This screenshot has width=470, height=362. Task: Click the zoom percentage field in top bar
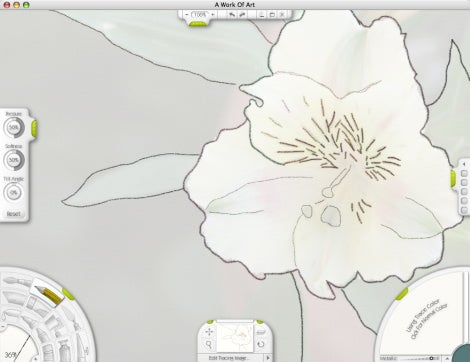(200, 14)
